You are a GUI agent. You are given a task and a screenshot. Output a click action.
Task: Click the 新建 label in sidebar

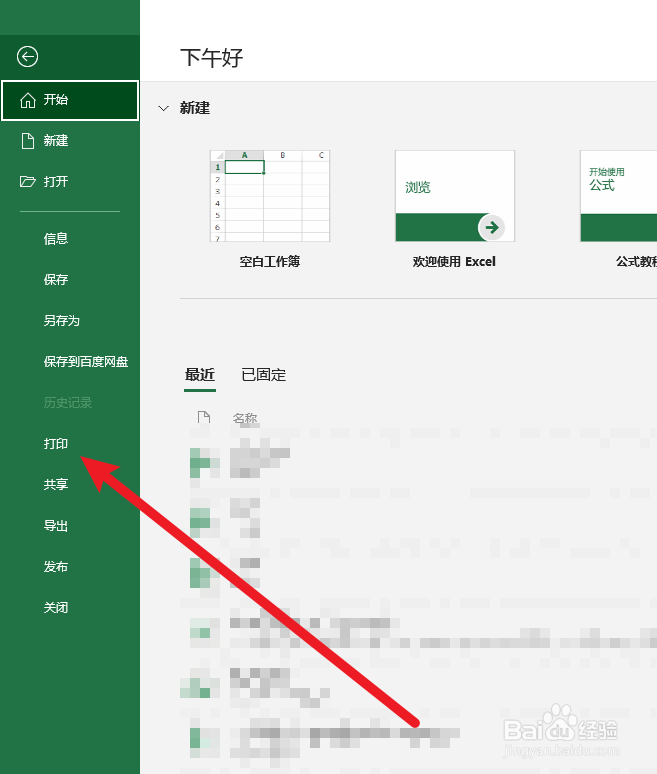[x=55, y=141]
